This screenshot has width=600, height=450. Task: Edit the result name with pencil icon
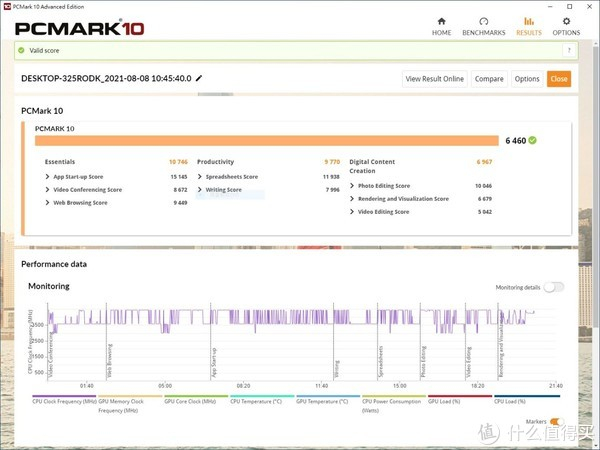coord(199,78)
